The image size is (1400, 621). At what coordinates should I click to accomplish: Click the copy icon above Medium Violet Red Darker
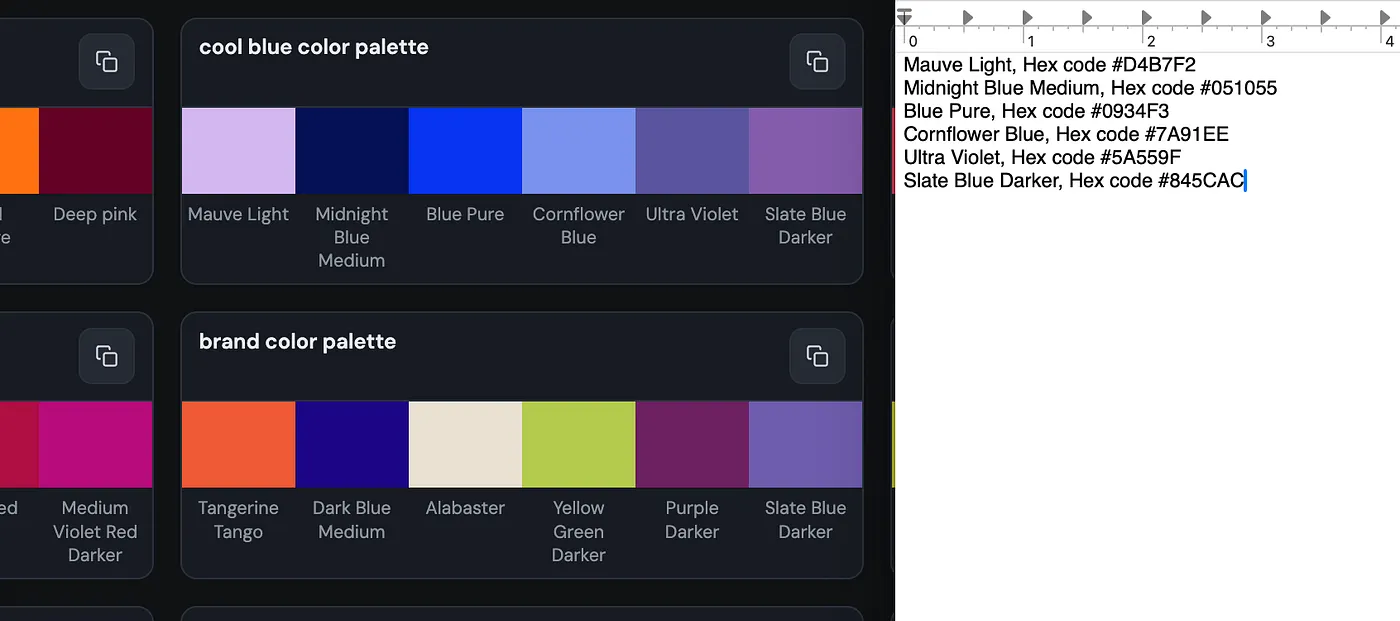(107, 356)
